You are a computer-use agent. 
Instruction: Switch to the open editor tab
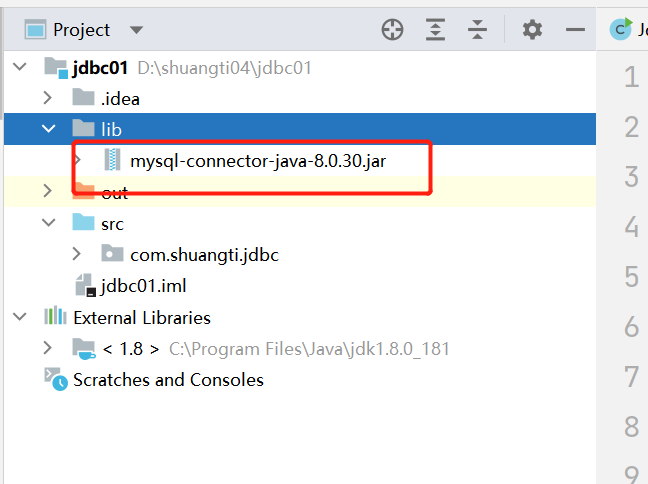(x=627, y=30)
